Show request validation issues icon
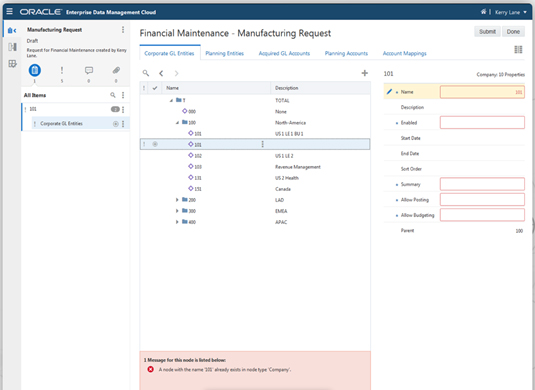The image size is (535, 390). pyautogui.click(x=62, y=70)
